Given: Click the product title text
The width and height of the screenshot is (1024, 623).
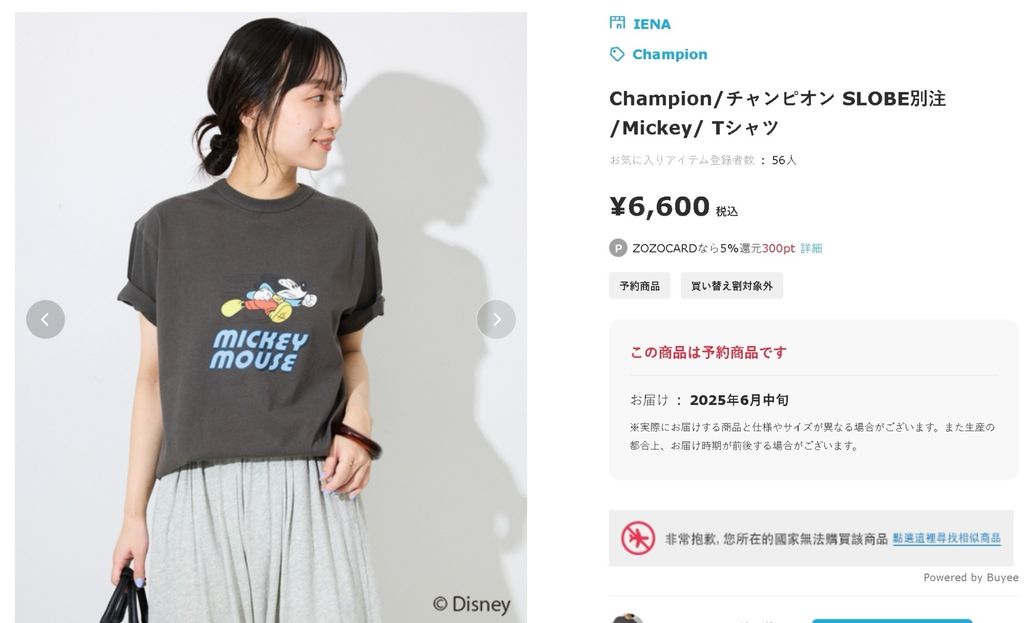Looking at the screenshot, I should [x=777, y=113].
